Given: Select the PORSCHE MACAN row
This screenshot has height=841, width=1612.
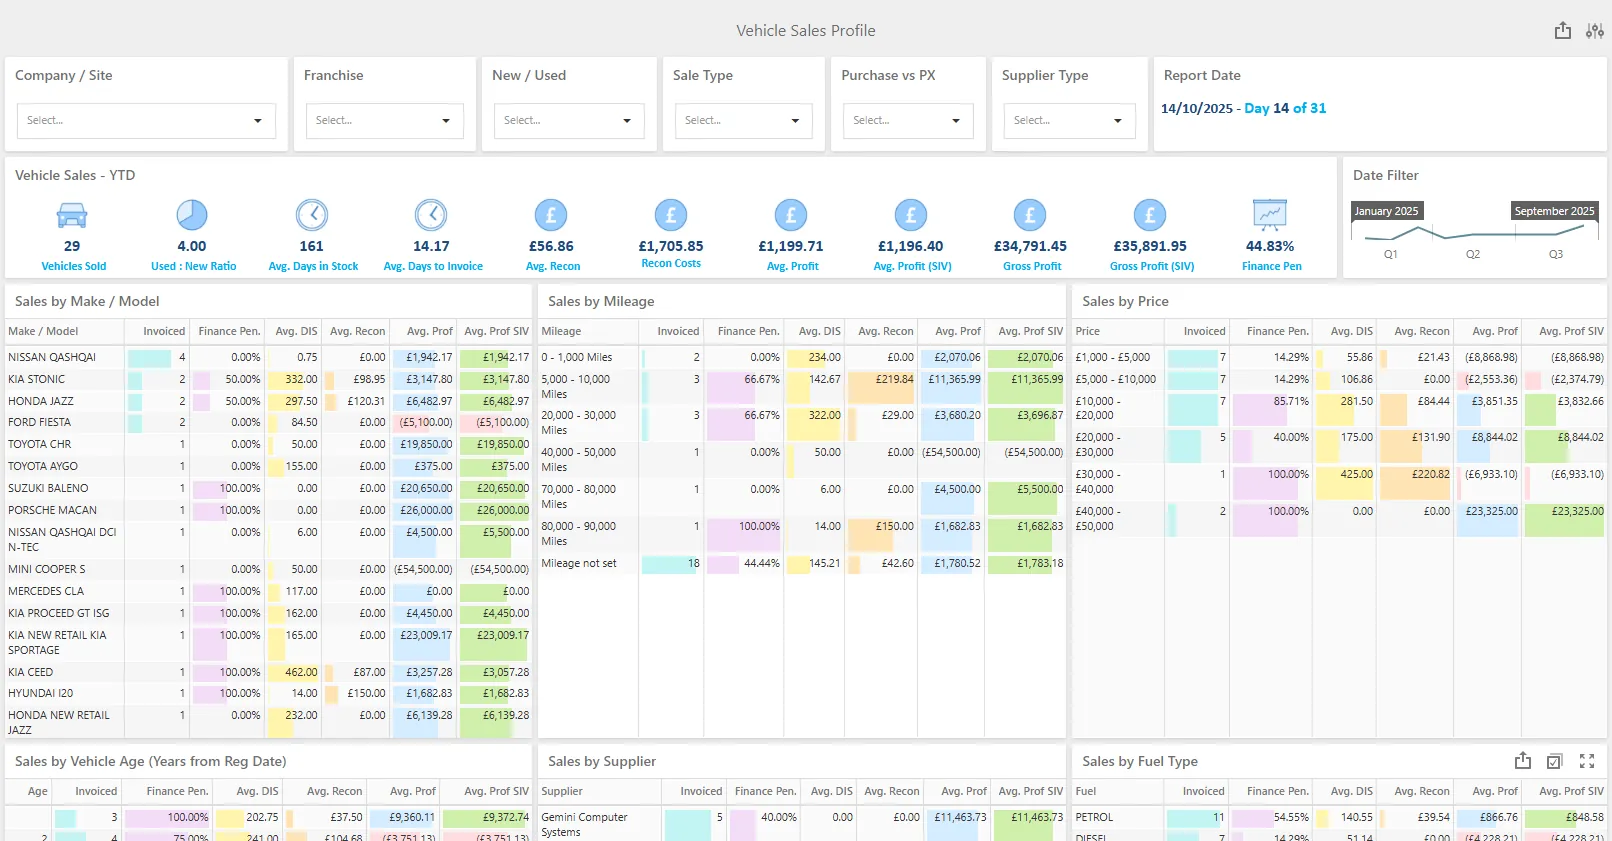Looking at the screenshot, I should (x=268, y=510).
